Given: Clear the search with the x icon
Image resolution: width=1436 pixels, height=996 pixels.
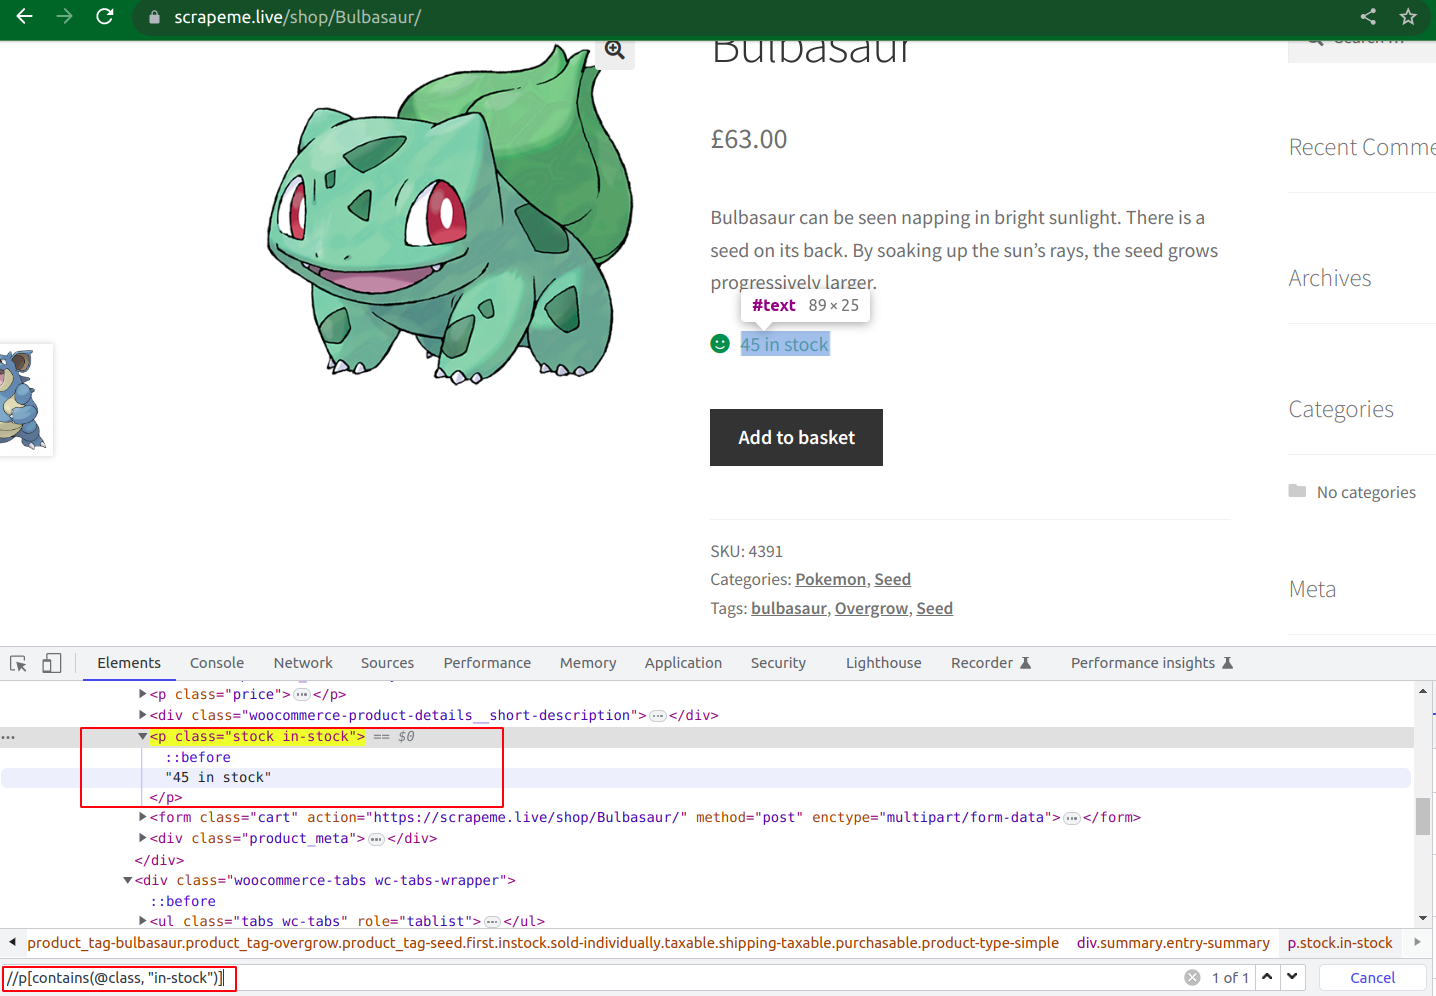Looking at the screenshot, I should (x=1192, y=977).
